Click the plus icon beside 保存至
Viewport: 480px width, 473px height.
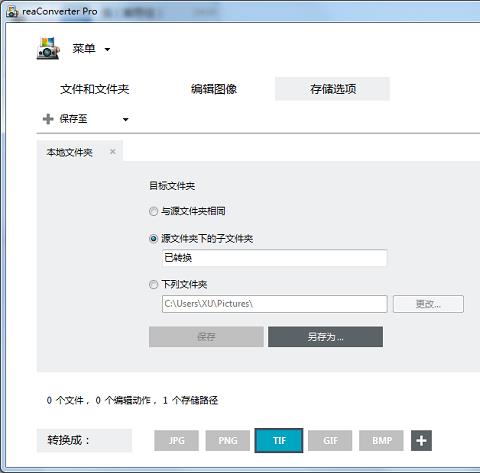click(x=48, y=119)
